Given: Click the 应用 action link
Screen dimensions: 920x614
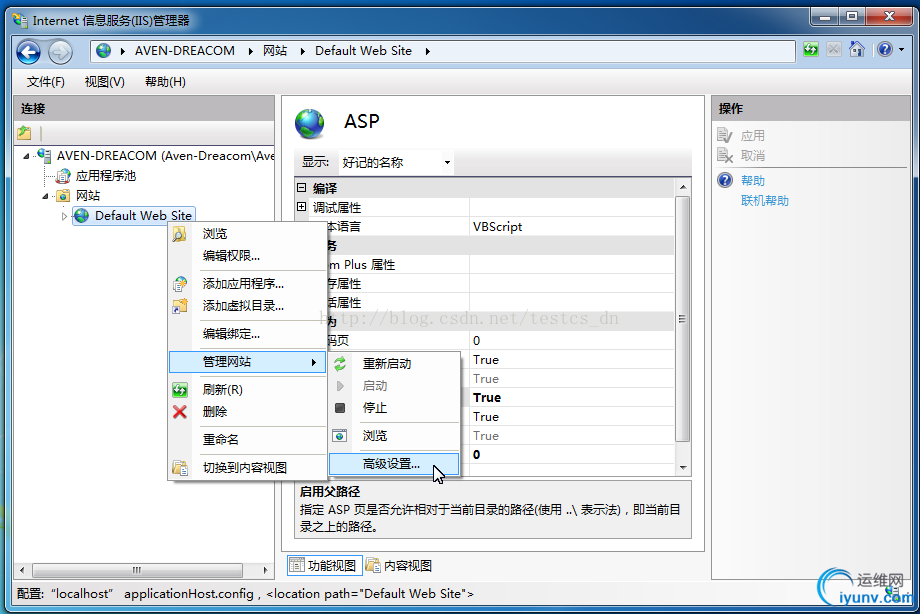Looking at the screenshot, I should (753, 136).
